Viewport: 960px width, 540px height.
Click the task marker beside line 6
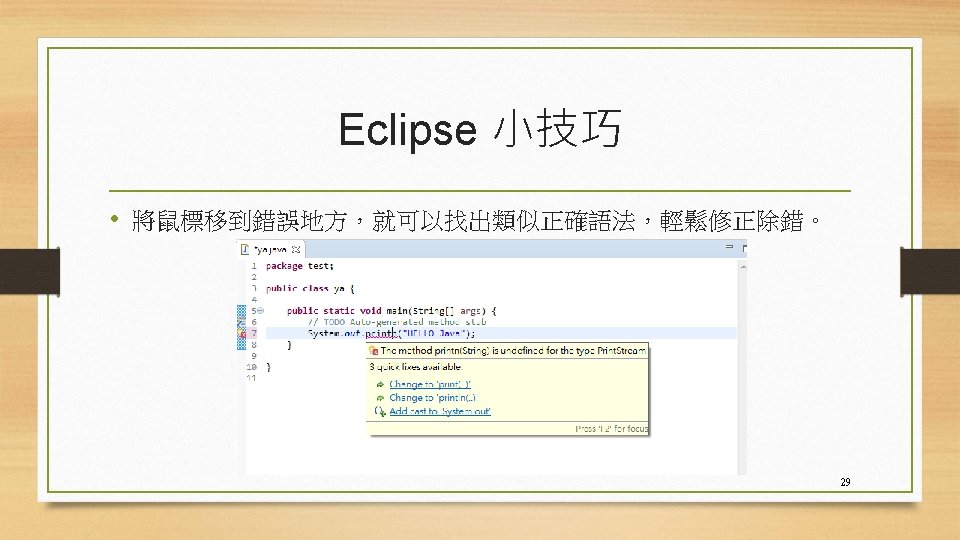pyautogui.click(x=241, y=322)
